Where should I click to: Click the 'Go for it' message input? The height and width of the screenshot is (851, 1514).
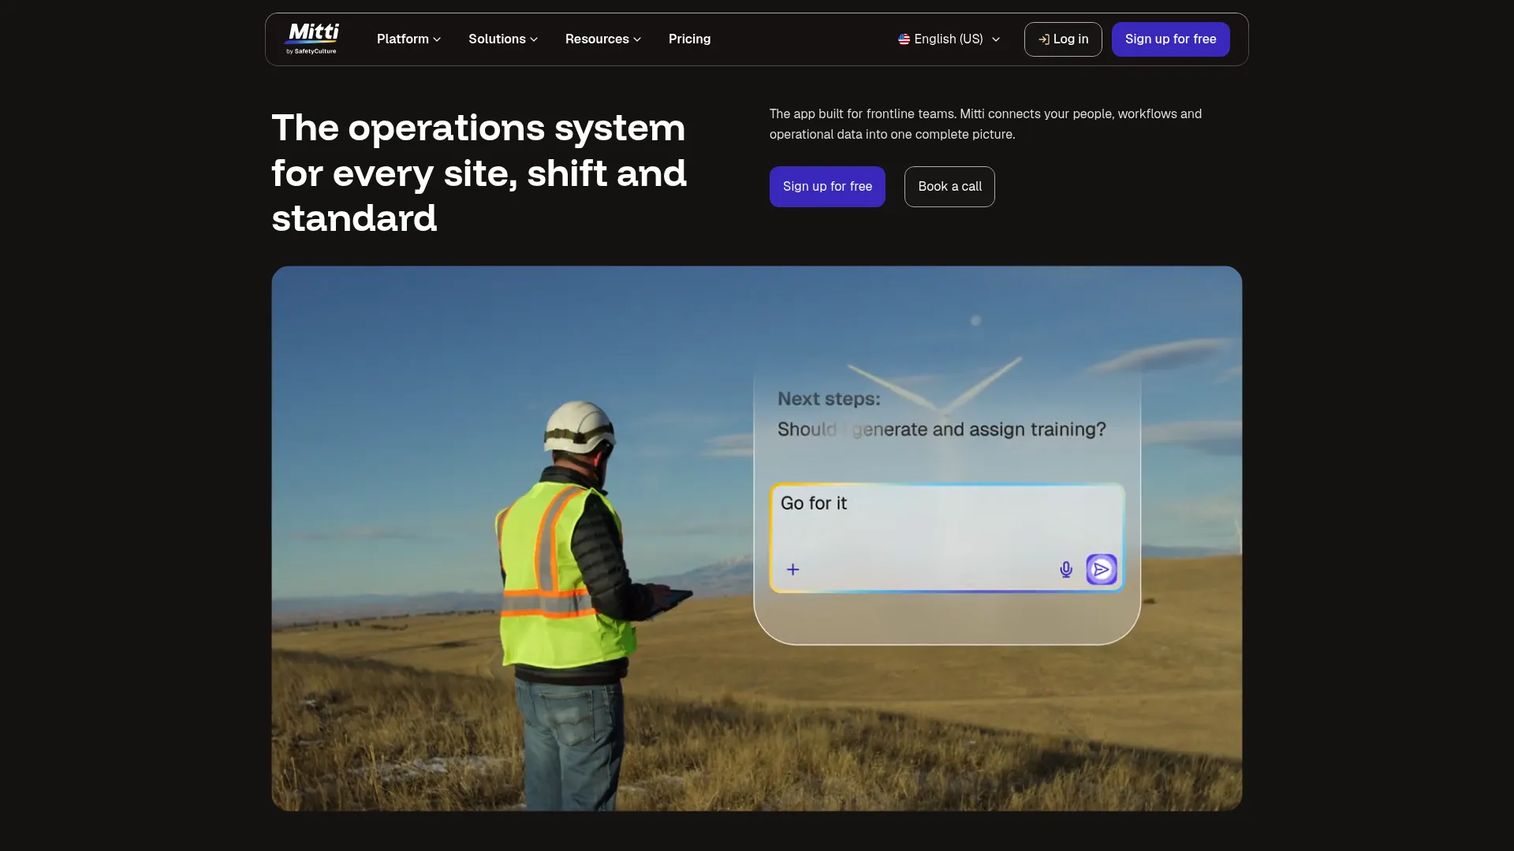946,538
